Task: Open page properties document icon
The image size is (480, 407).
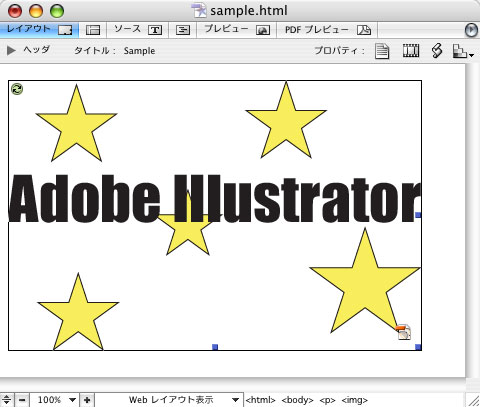Action: pyautogui.click(x=382, y=51)
